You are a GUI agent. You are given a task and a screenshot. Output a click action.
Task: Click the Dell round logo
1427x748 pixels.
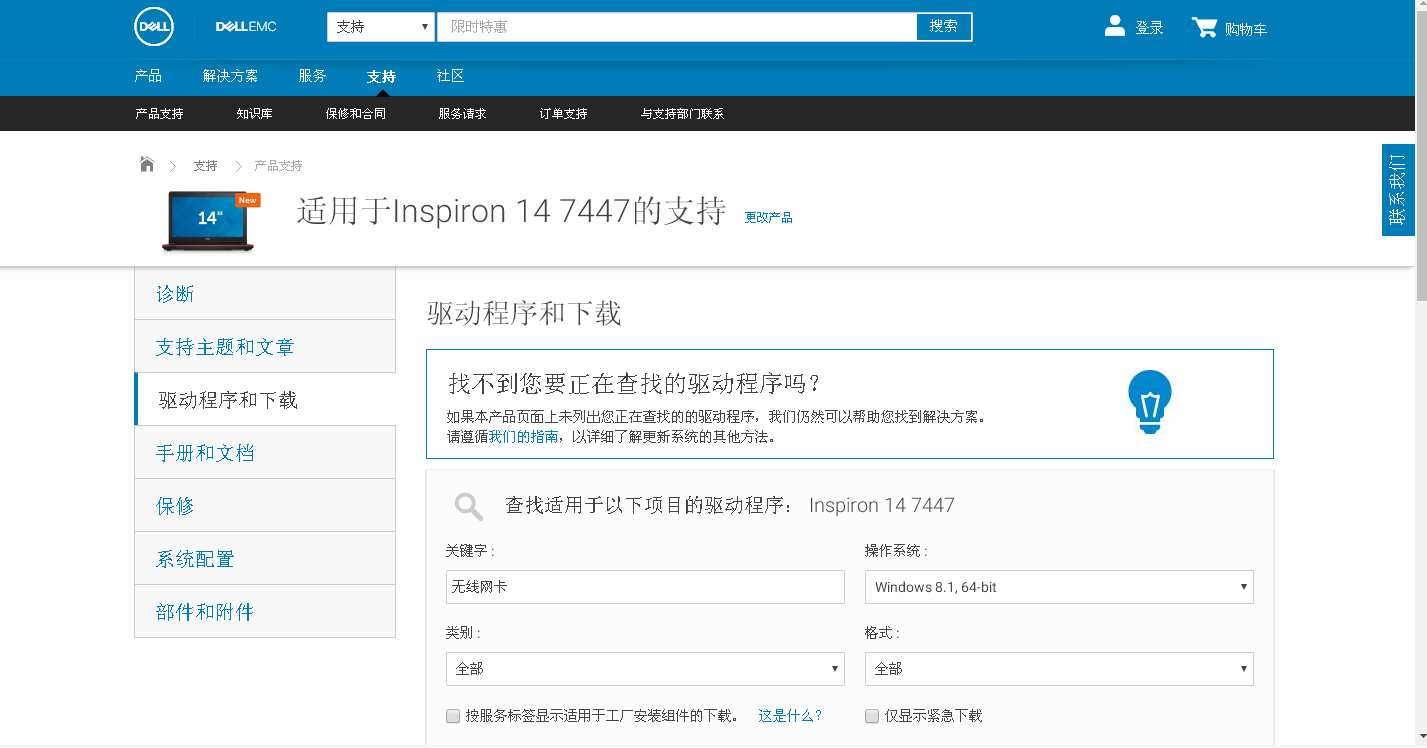154,26
